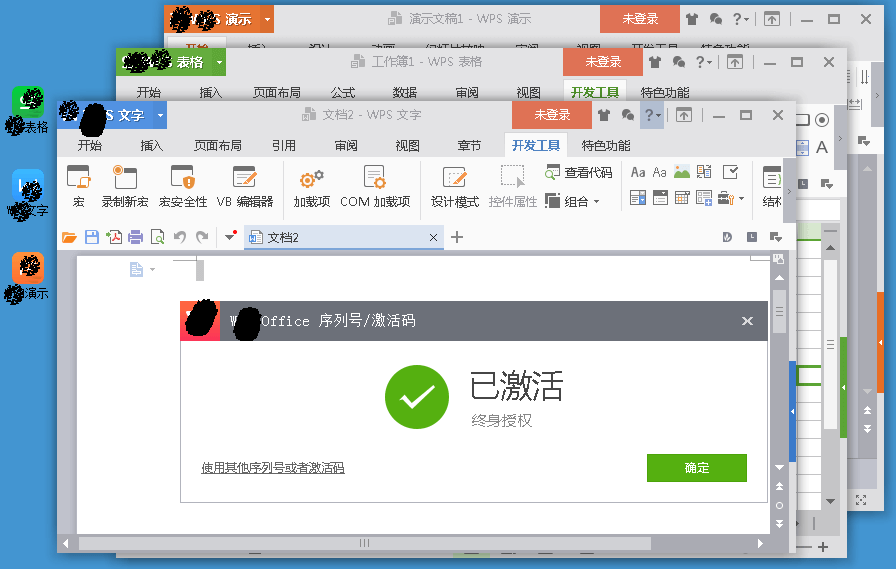
Task: Open the 审阅 ribbon tab
Action: tap(346, 145)
